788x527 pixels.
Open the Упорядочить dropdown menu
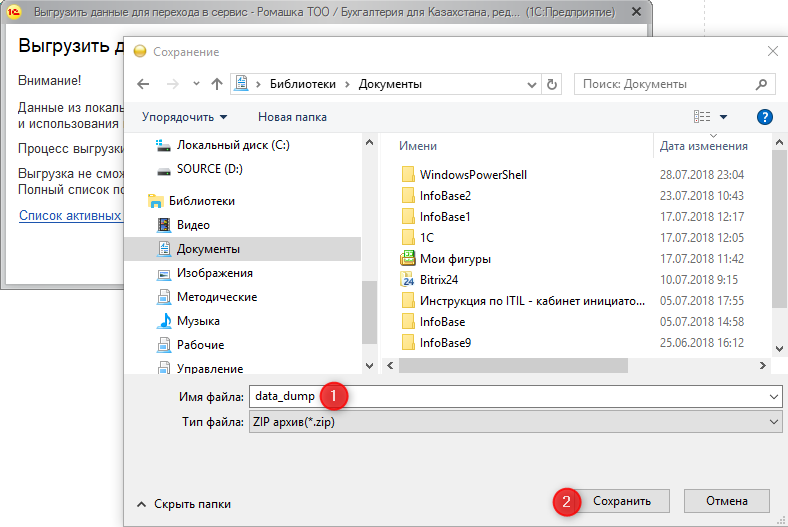click(x=184, y=117)
